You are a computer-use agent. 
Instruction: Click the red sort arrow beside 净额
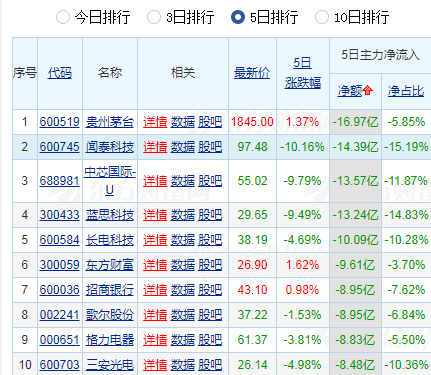368,90
